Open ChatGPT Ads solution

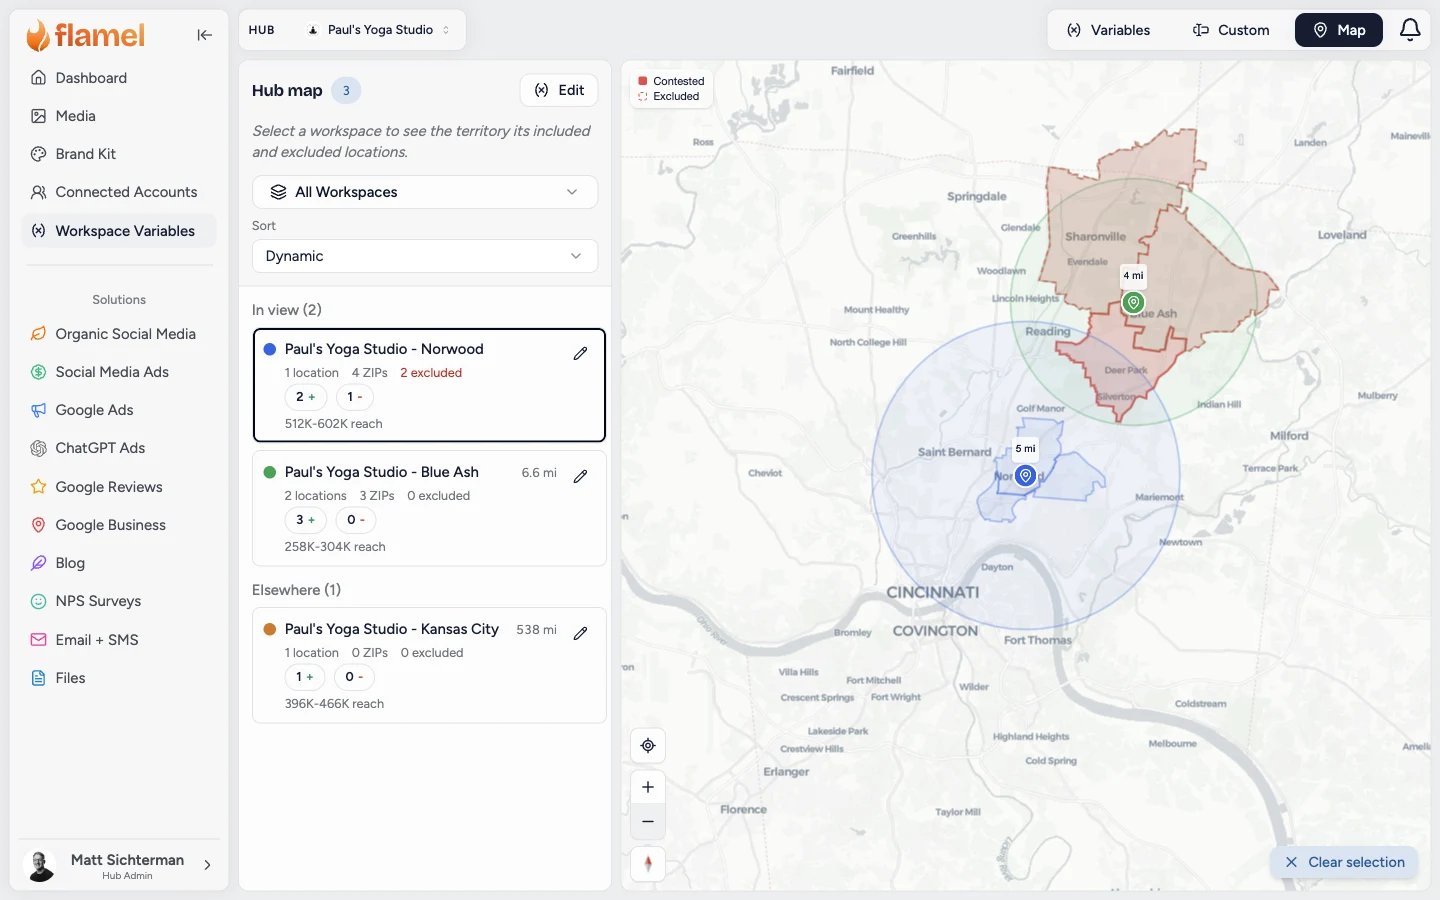(x=119, y=448)
